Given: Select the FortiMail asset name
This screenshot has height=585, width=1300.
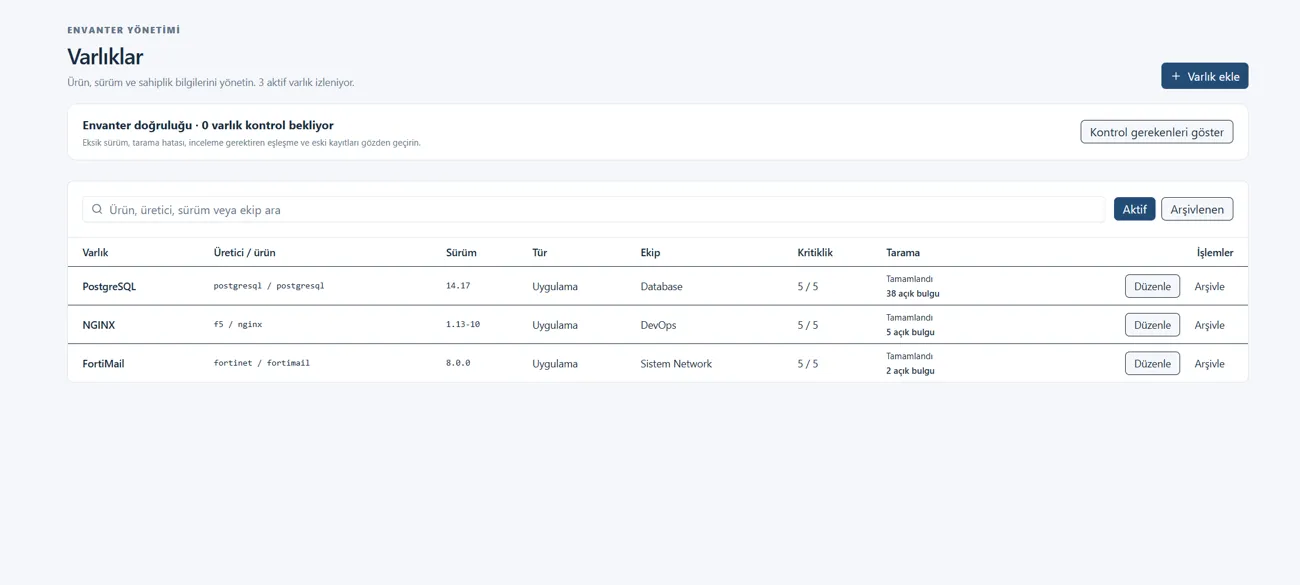Looking at the screenshot, I should click(103, 364).
